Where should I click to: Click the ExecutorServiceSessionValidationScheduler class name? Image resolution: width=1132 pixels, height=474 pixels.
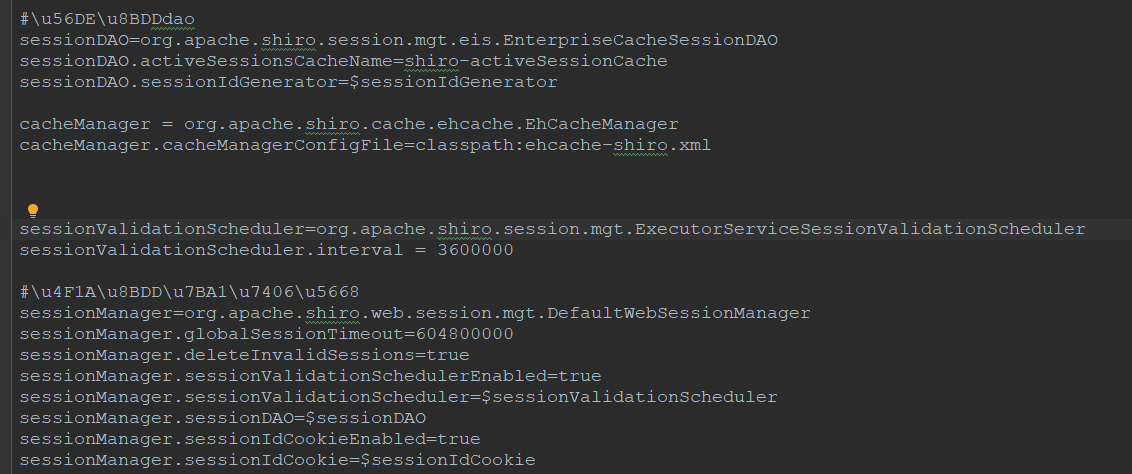[861, 229]
